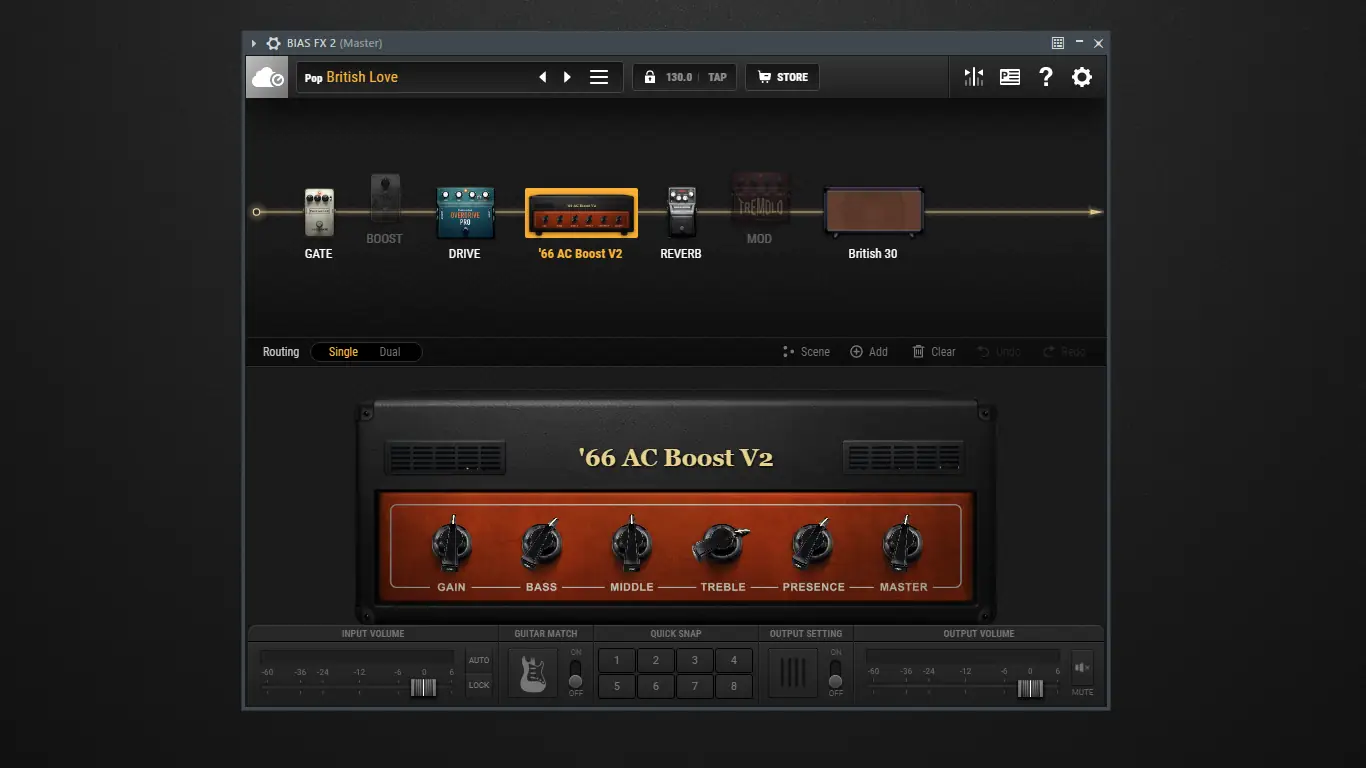Toggle the Output Setting on/off switch
Viewport: 1366px width, 768px height.
click(836, 672)
